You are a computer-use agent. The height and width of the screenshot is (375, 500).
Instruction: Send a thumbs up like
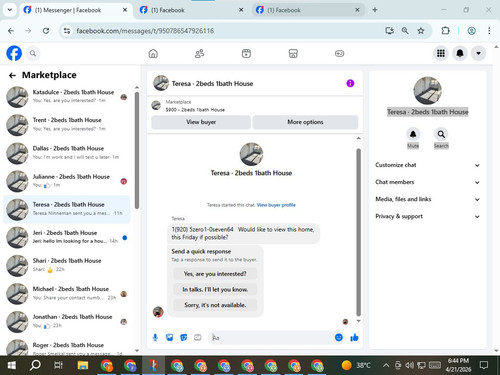pyautogui.click(x=354, y=337)
